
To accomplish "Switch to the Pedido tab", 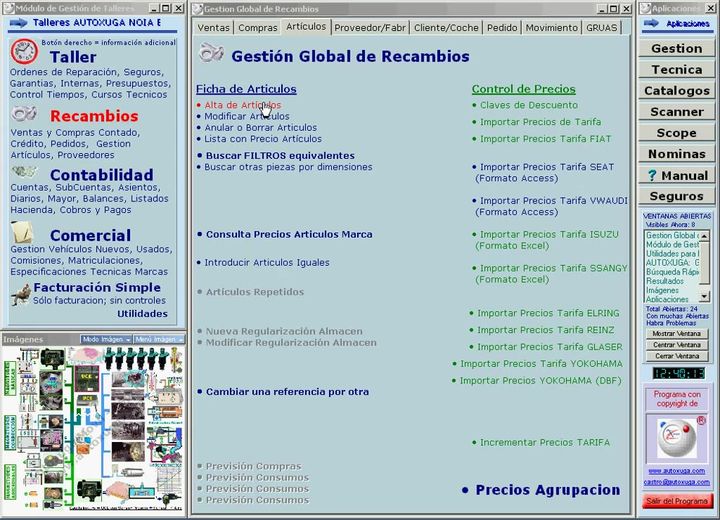I will click(502, 28).
